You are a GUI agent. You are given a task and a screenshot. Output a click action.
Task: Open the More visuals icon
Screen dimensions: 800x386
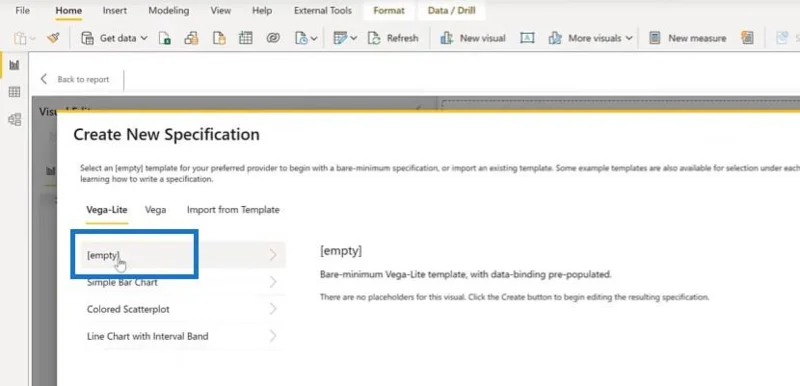click(x=555, y=38)
